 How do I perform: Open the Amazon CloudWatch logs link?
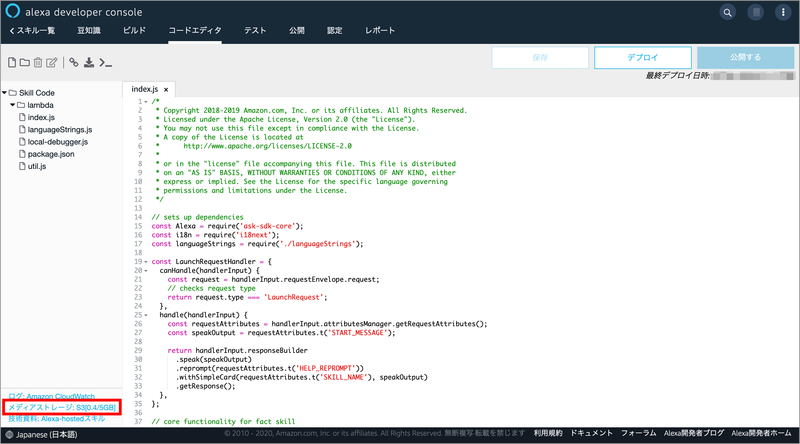(x=52, y=396)
